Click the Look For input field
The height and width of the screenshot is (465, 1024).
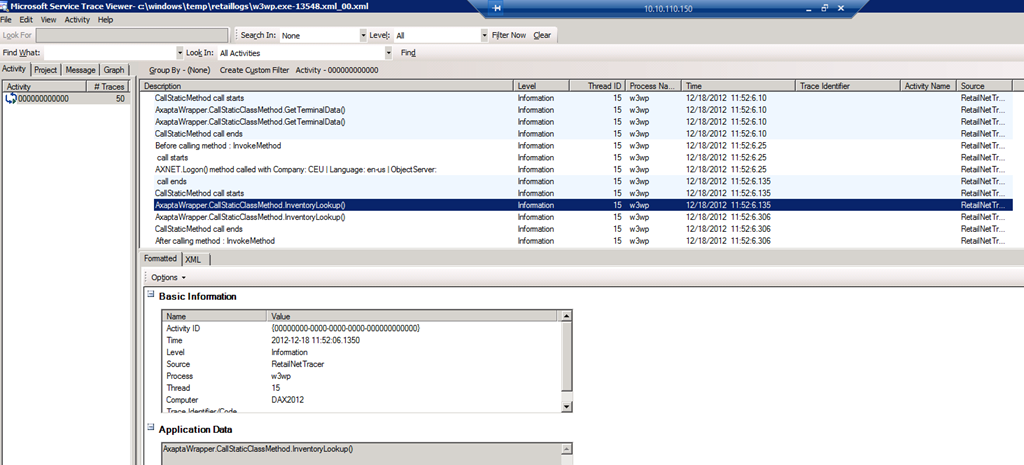133,35
